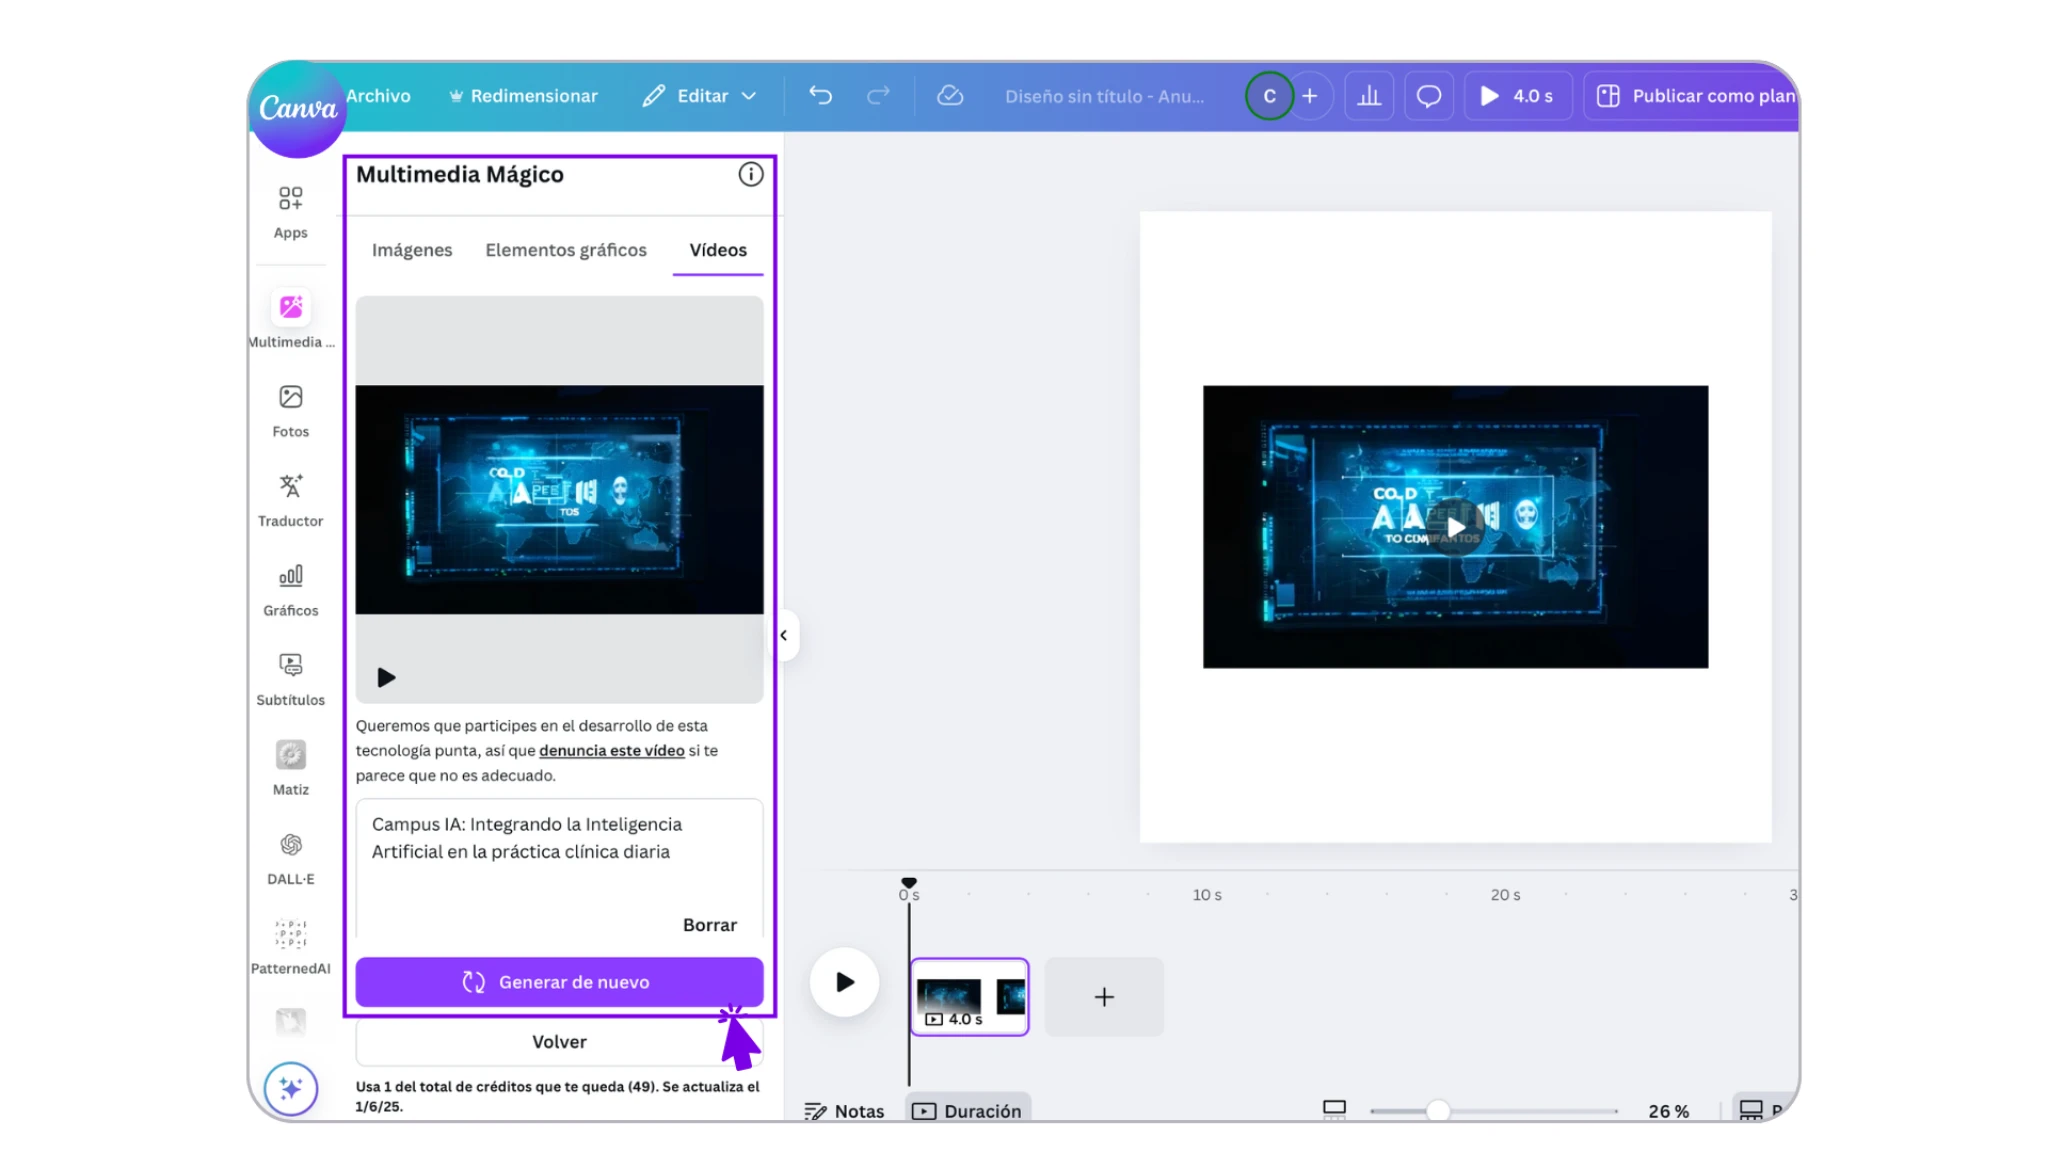Switch to the Imágenes tab
This screenshot has height=1152, width=2048.
click(411, 250)
